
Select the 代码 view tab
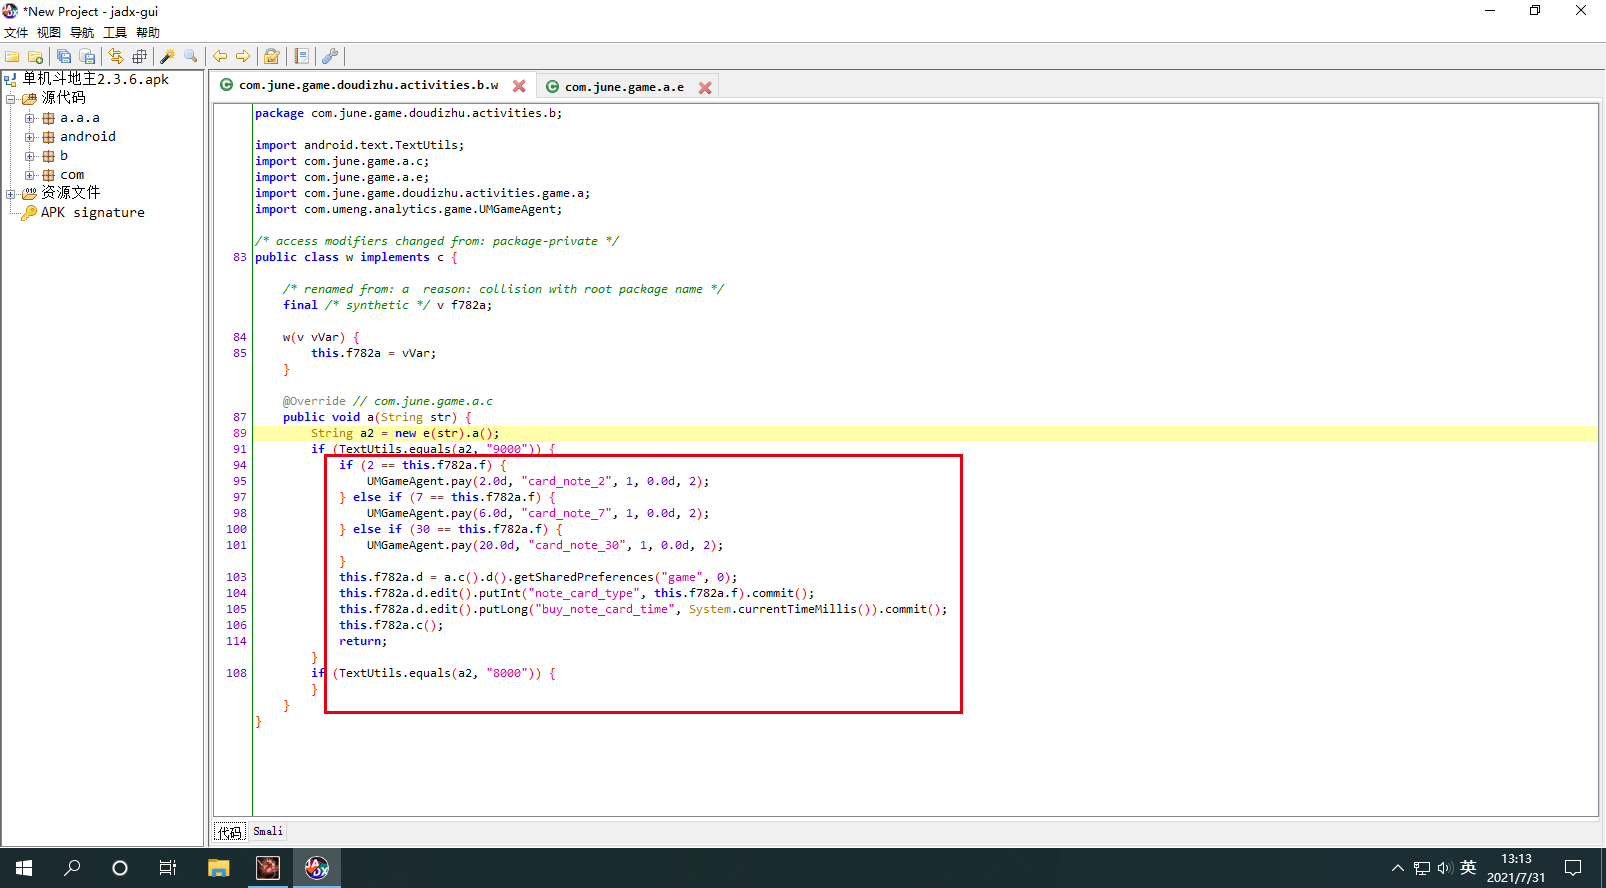[x=230, y=832]
